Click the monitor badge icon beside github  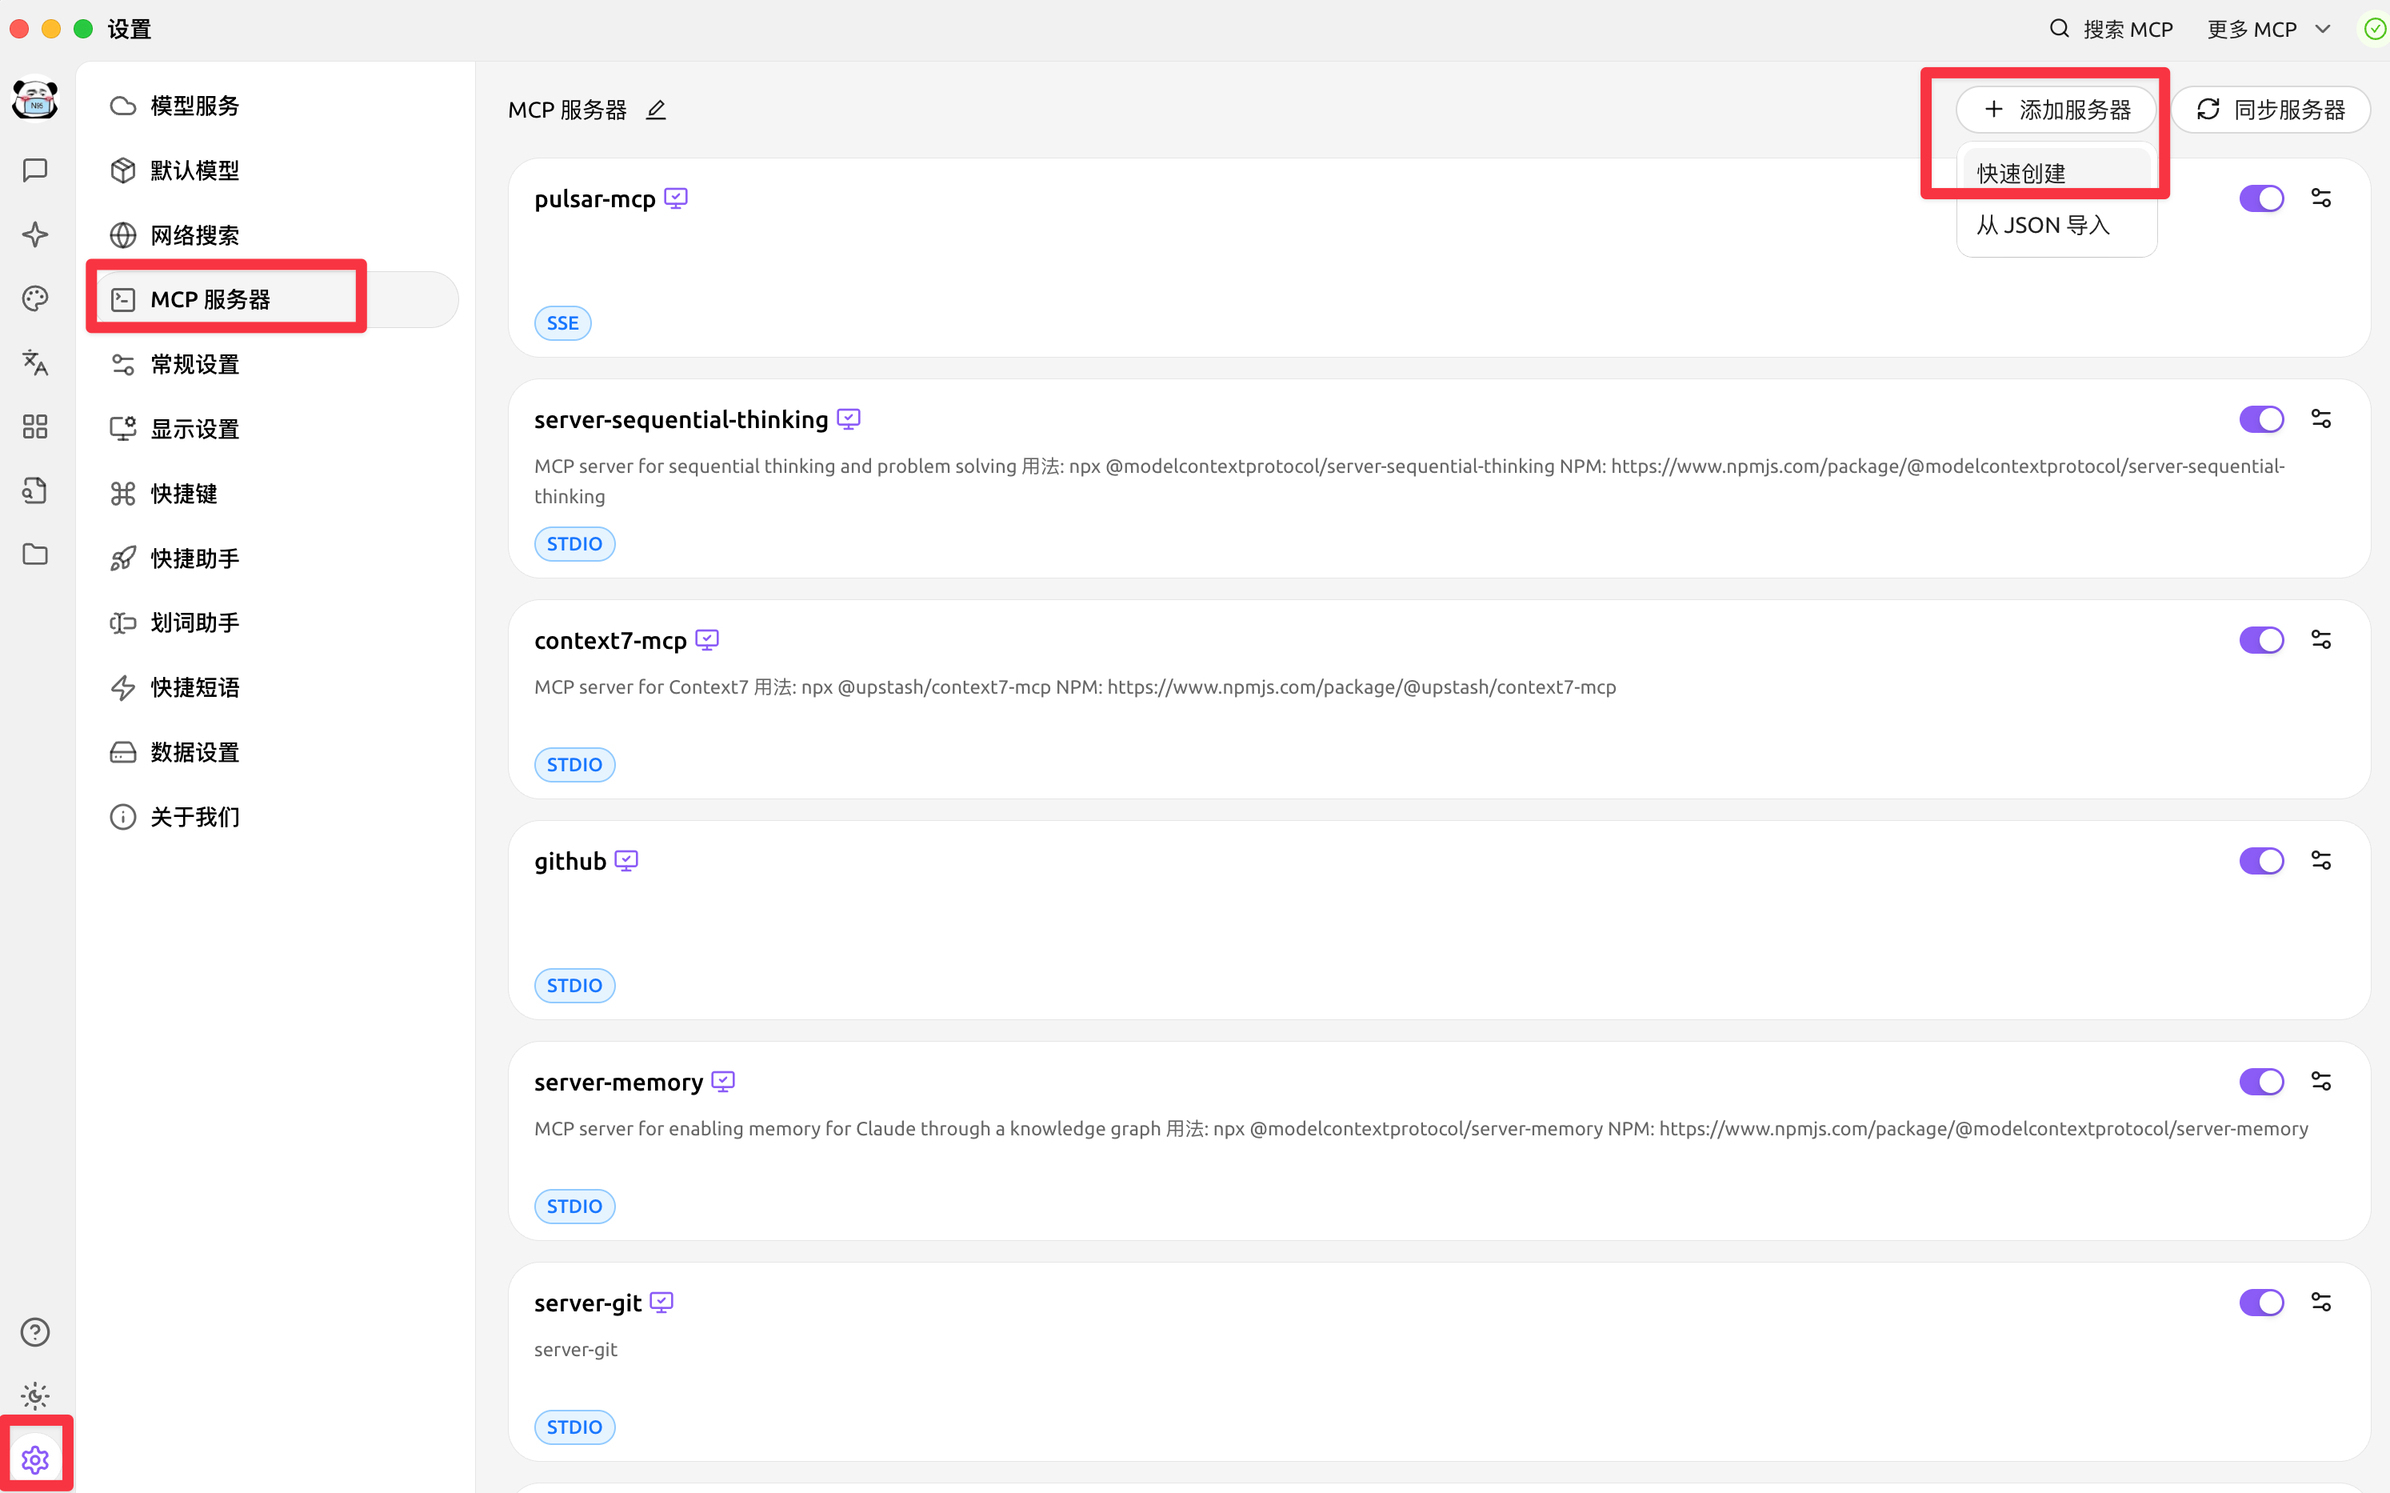(627, 861)
